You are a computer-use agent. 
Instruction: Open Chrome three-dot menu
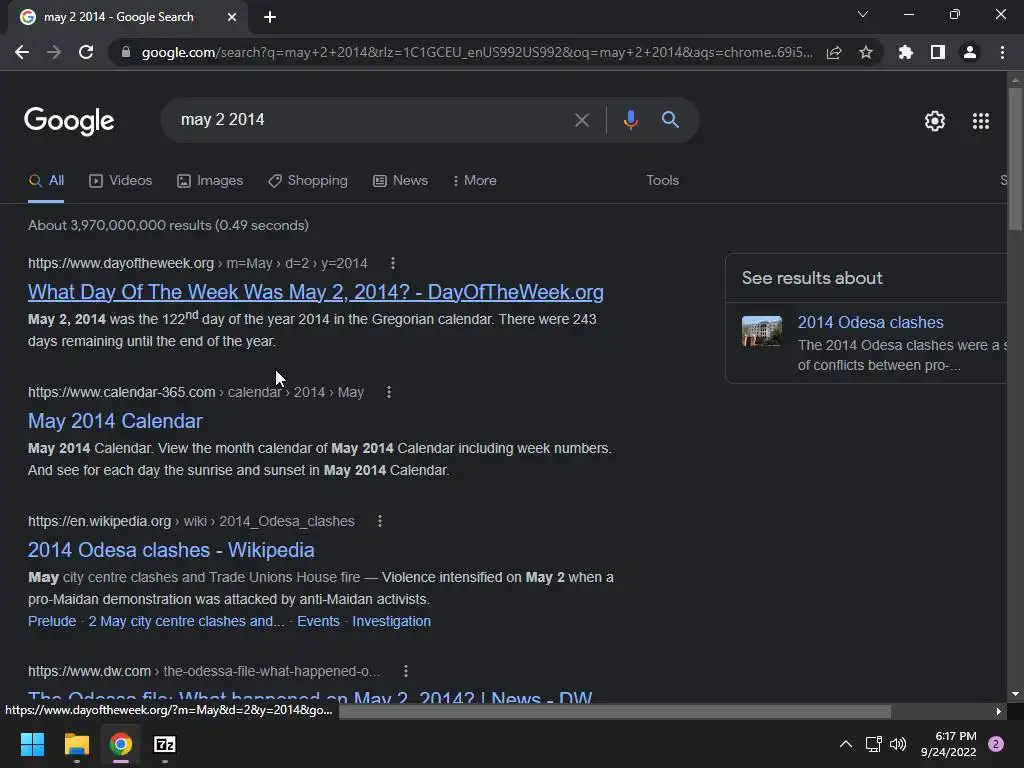(x=1002, y=52)
